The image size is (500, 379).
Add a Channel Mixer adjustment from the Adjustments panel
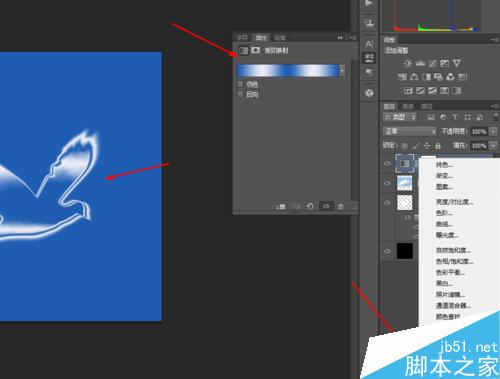pos(450,77)
